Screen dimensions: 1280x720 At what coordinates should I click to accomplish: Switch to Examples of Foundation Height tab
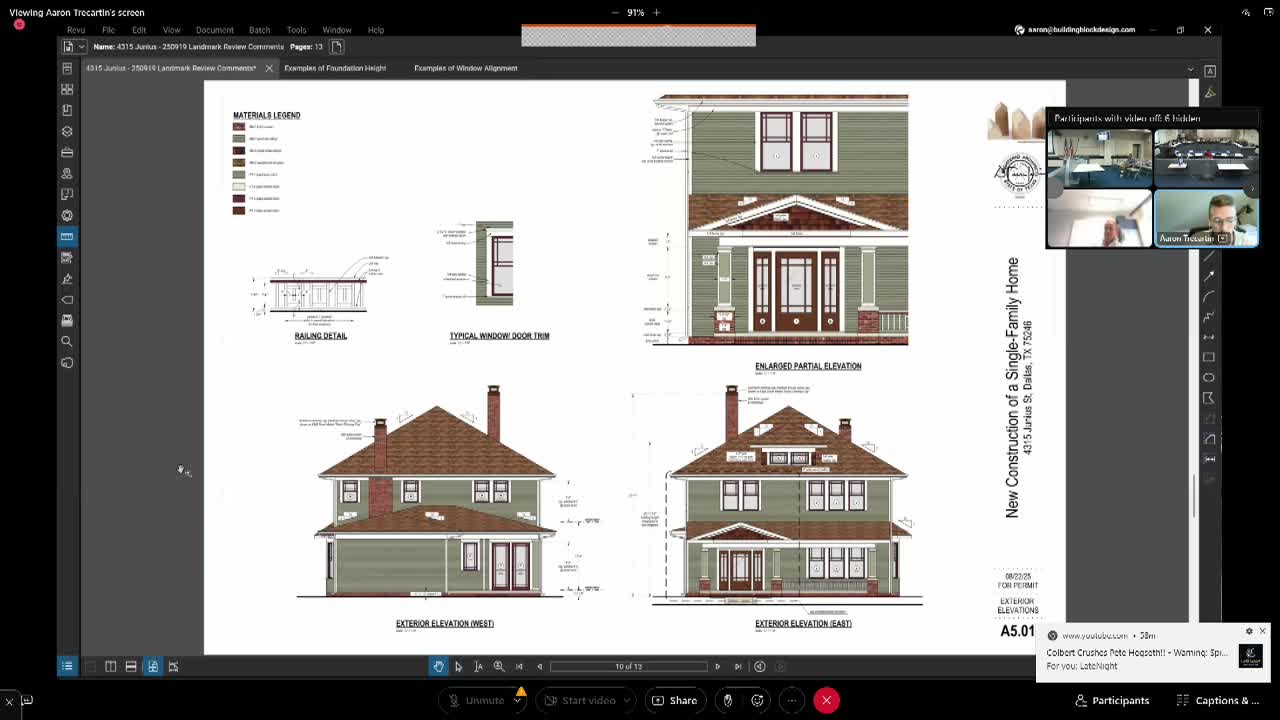coord(335,68)
